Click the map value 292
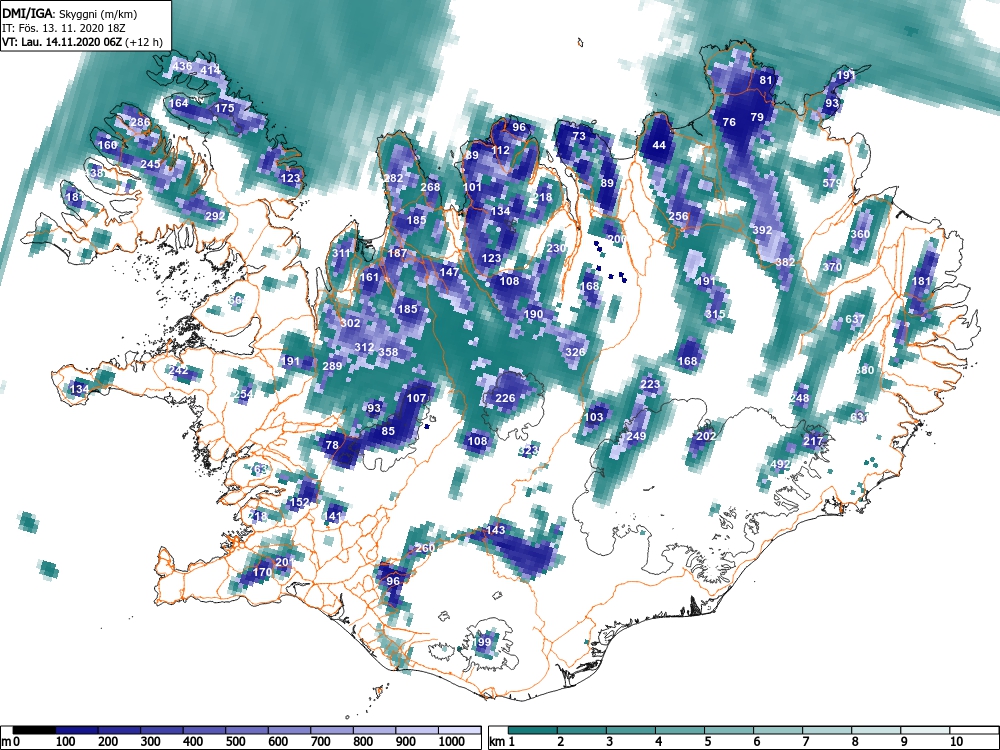Image resolution: width=1000 pixels, height=750 pixels. click(215, 216)
